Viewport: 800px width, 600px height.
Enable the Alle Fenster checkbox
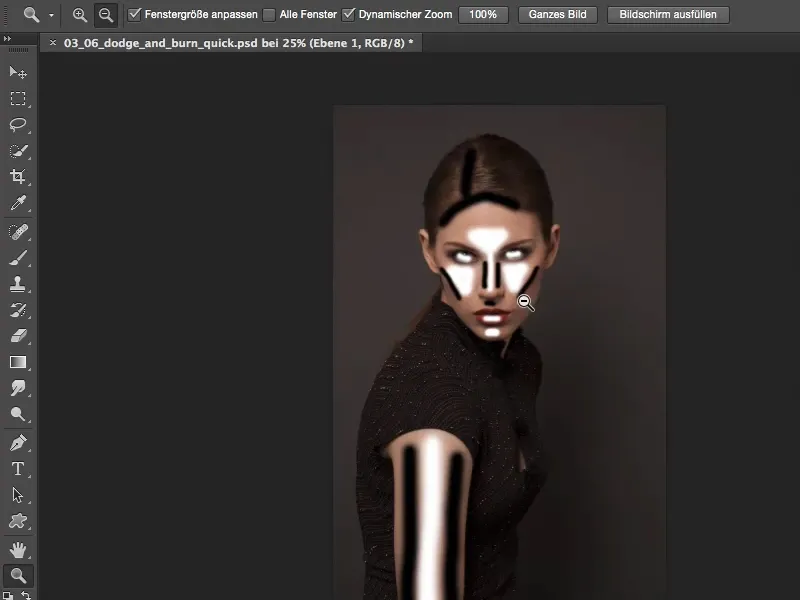click(x=269, y=15)
